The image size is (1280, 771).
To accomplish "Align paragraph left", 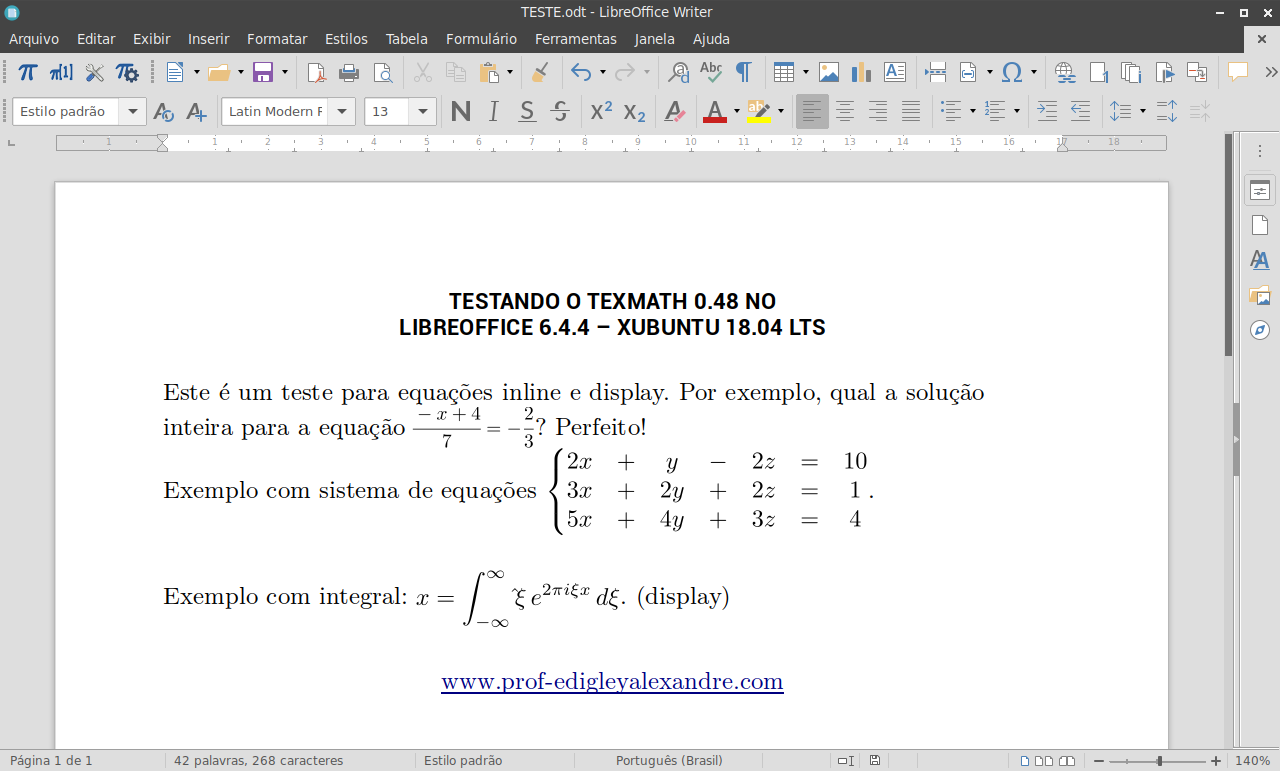I will click(812, 111).
